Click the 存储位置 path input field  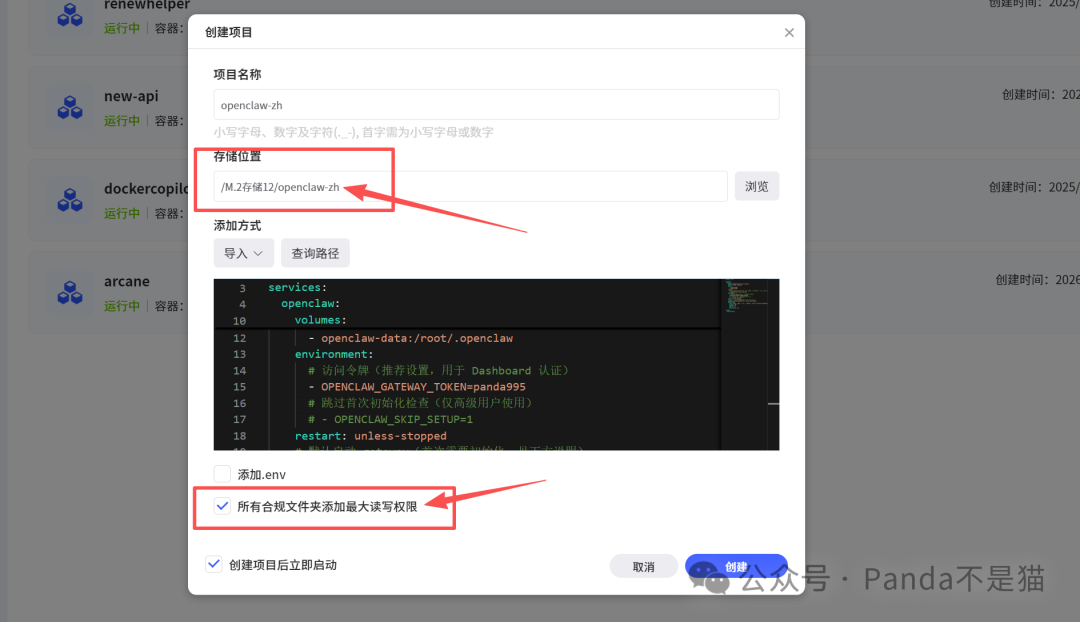(x=470, y=187)
